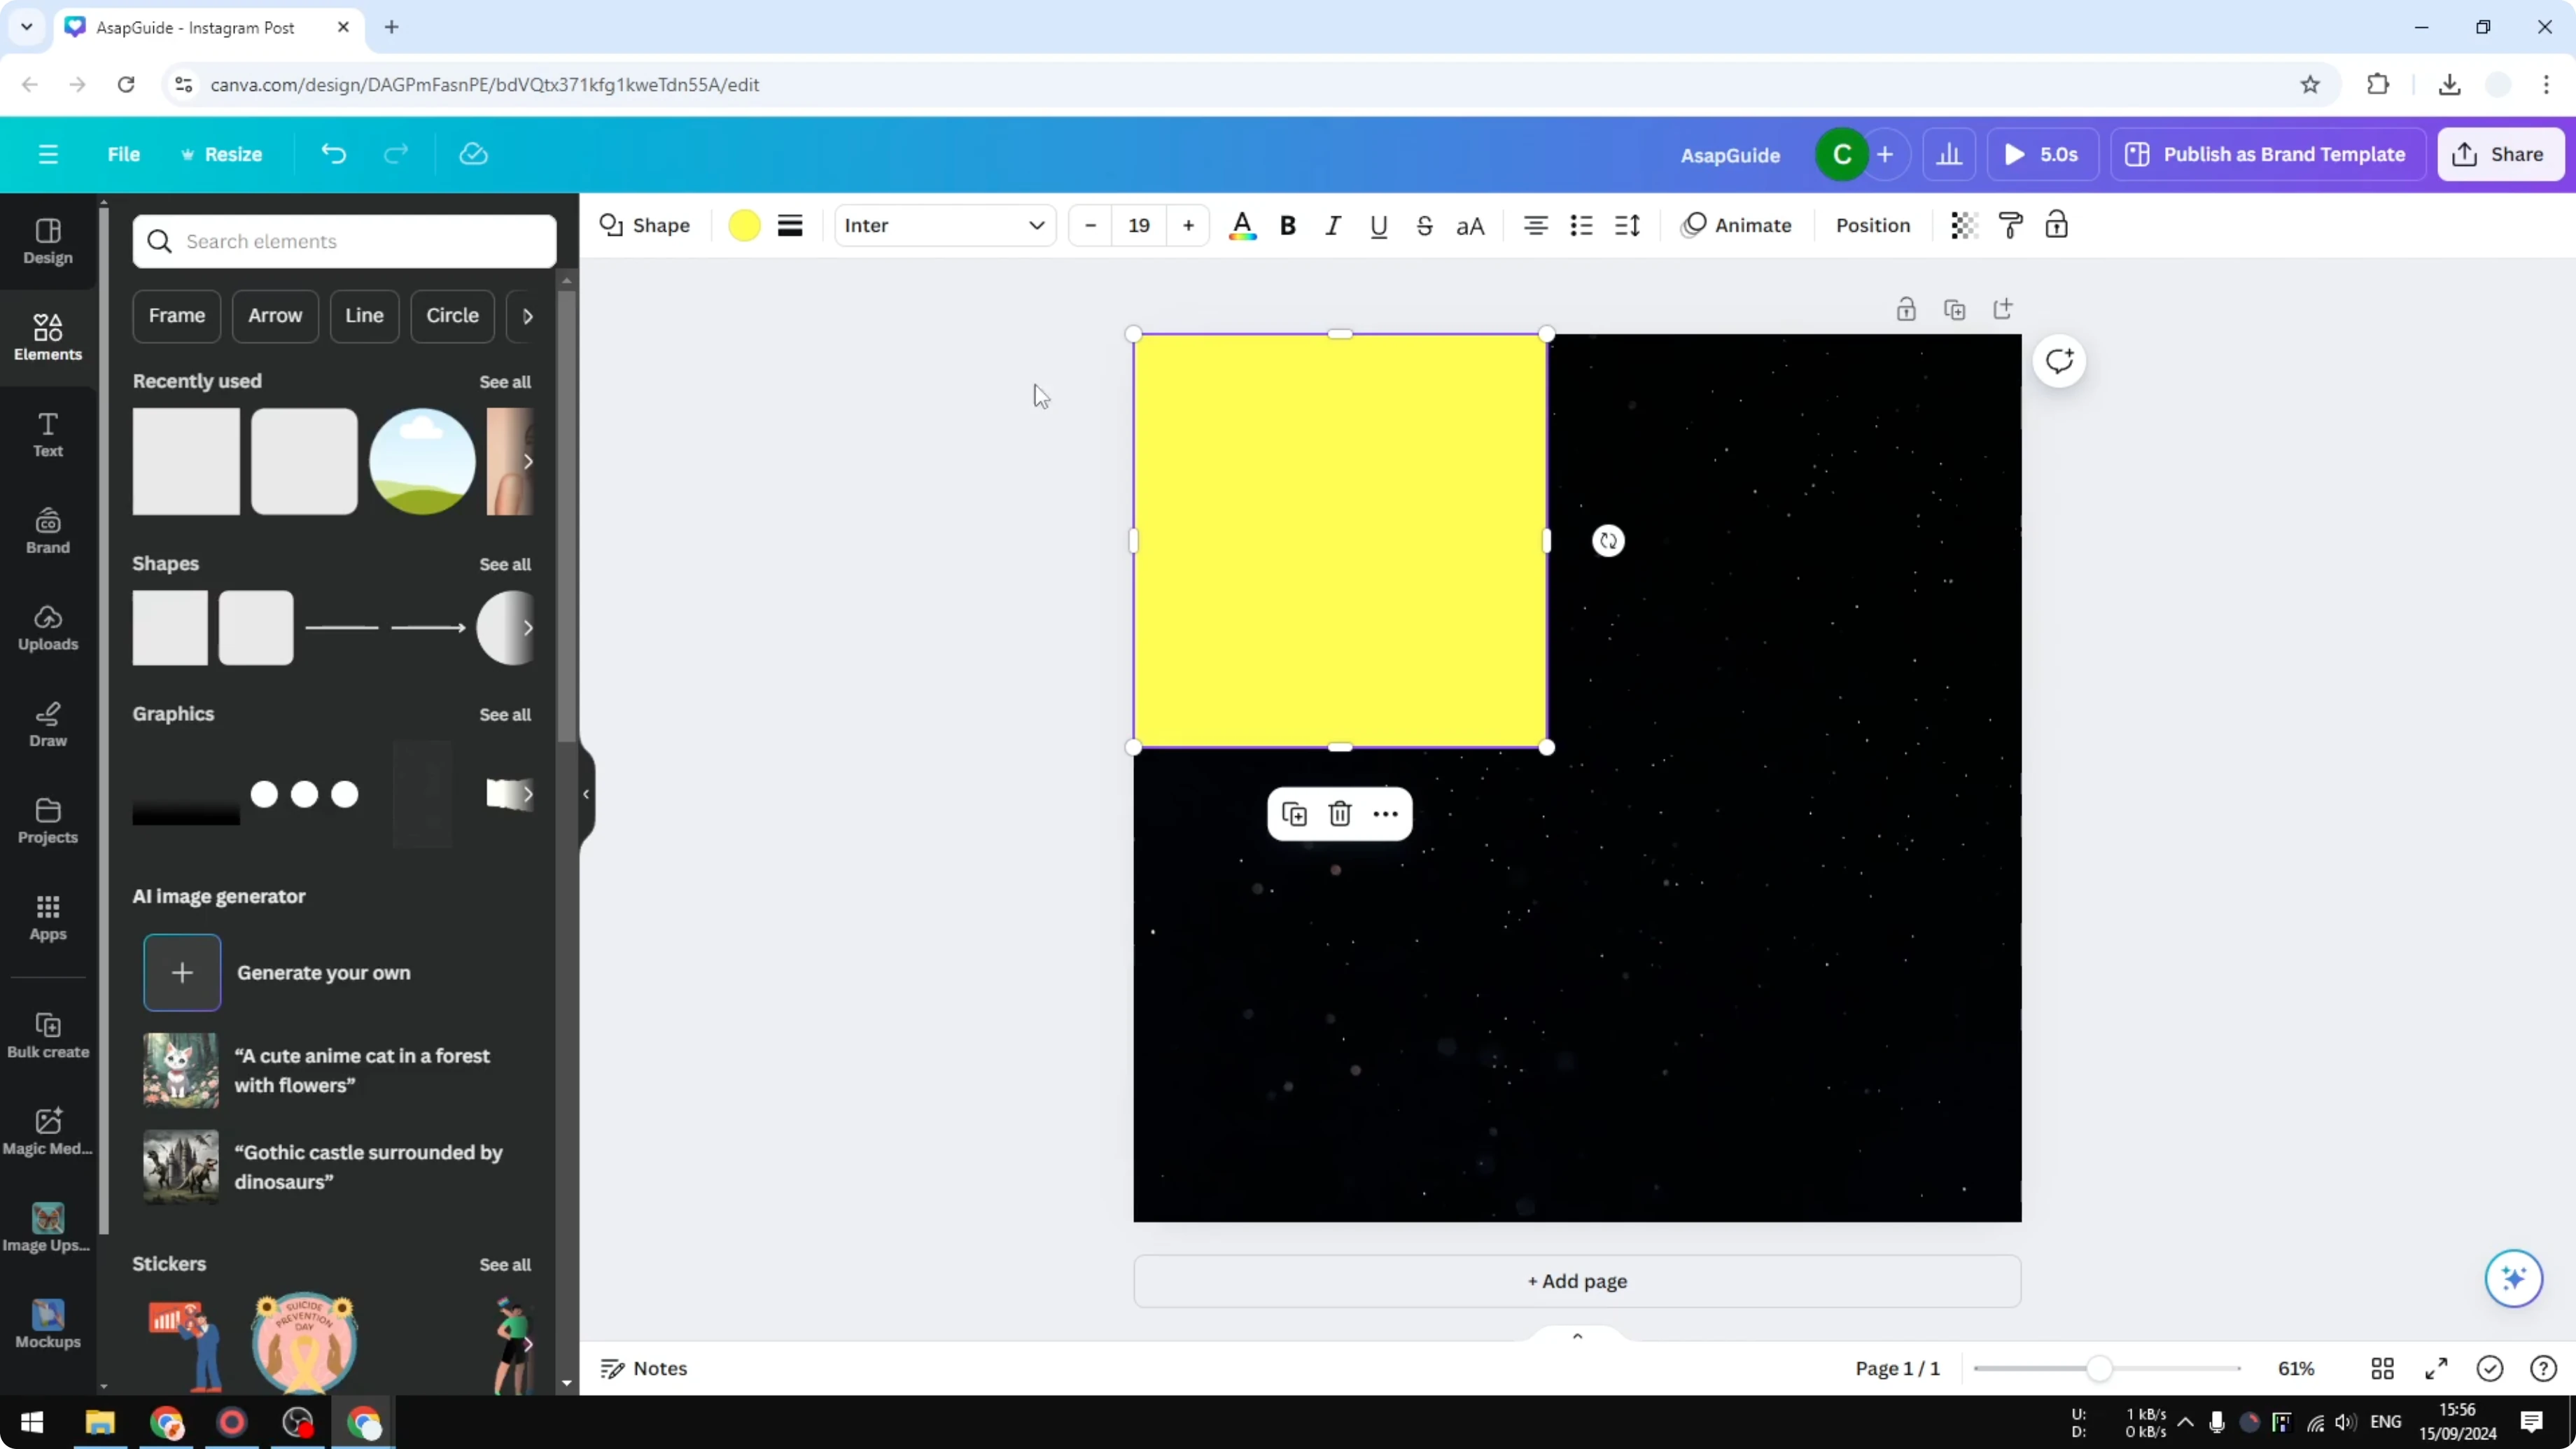The width and height of the screenshot is (2576, 1449).
Task: Expand more Shapes with the right chevron
Action: pos(527,628)
